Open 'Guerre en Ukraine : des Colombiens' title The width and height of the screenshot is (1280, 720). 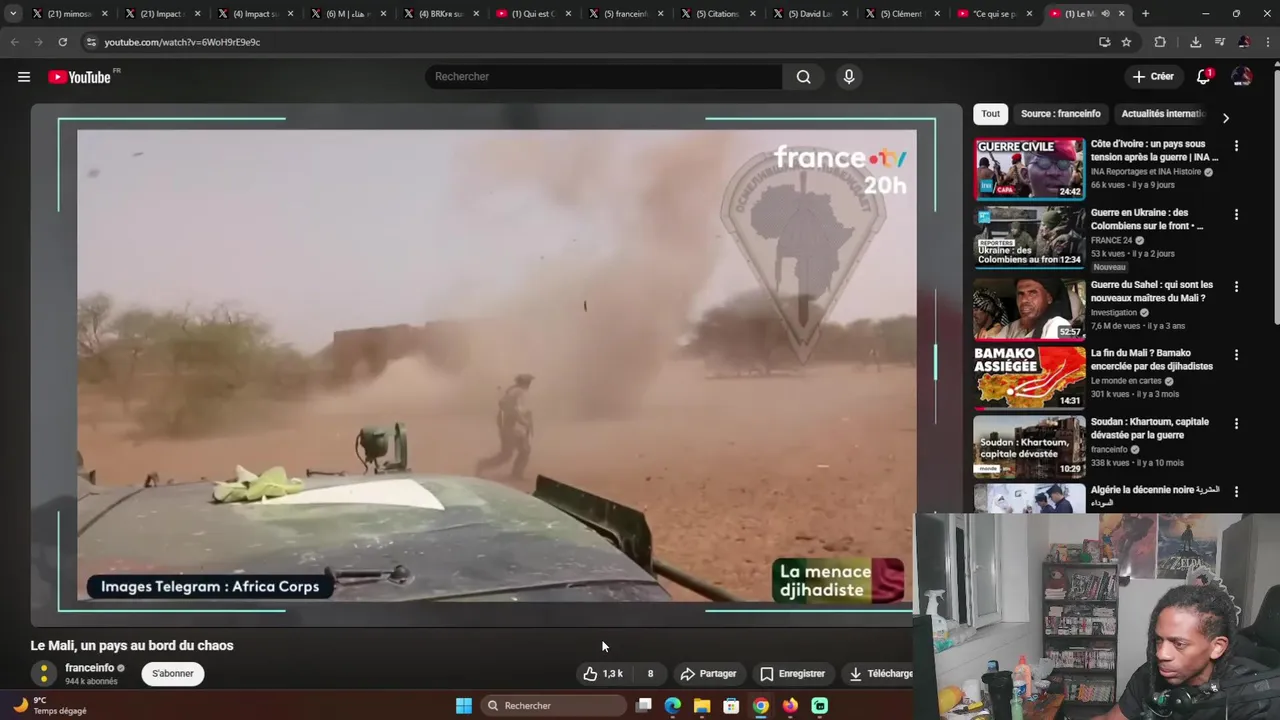[1147, 219]
